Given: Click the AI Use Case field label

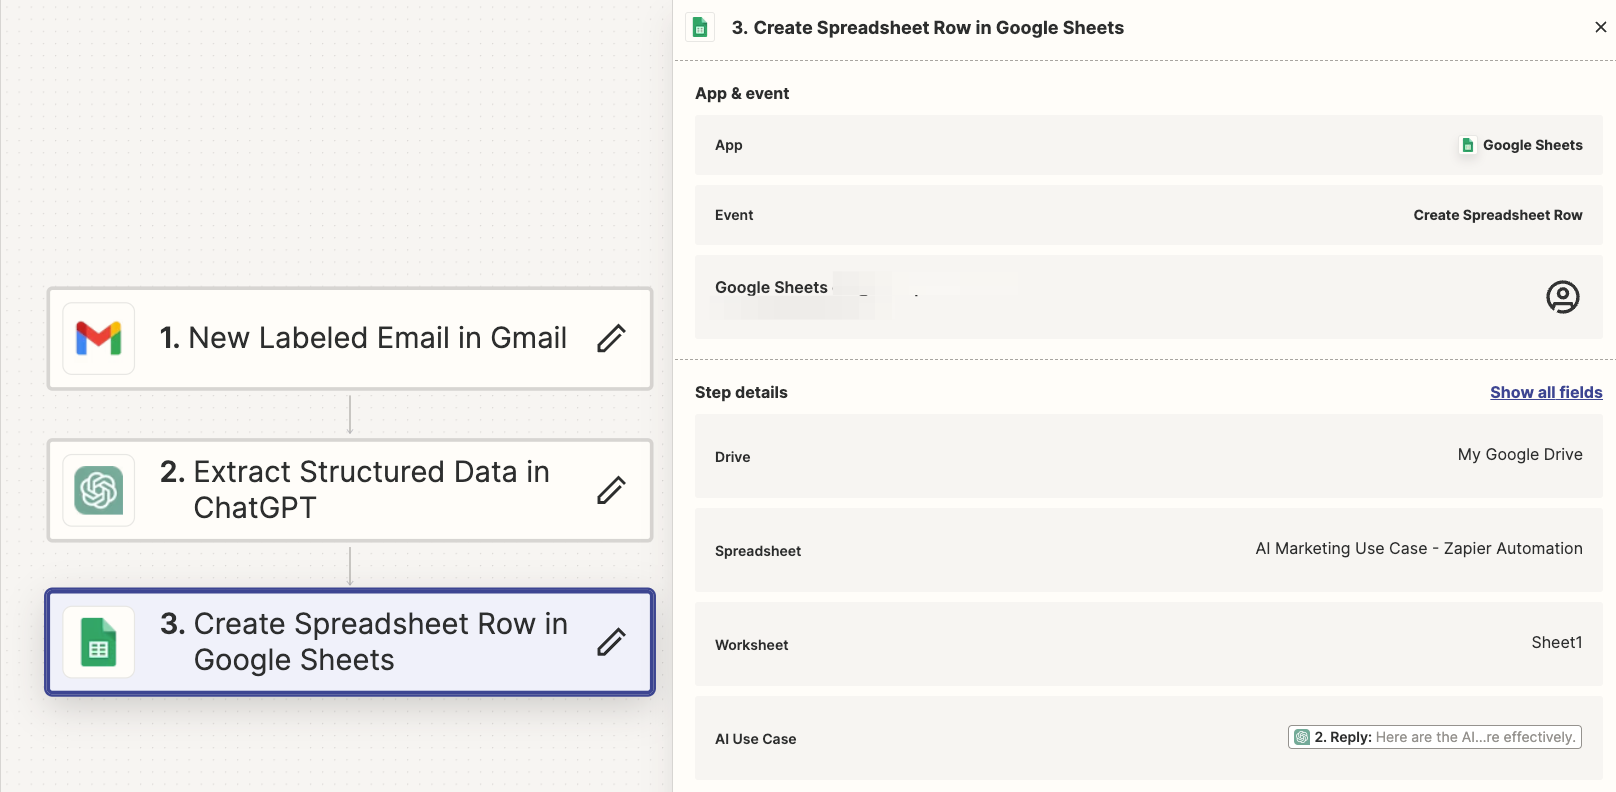Looking at the screenshot, I should click(x=755, y=739).
